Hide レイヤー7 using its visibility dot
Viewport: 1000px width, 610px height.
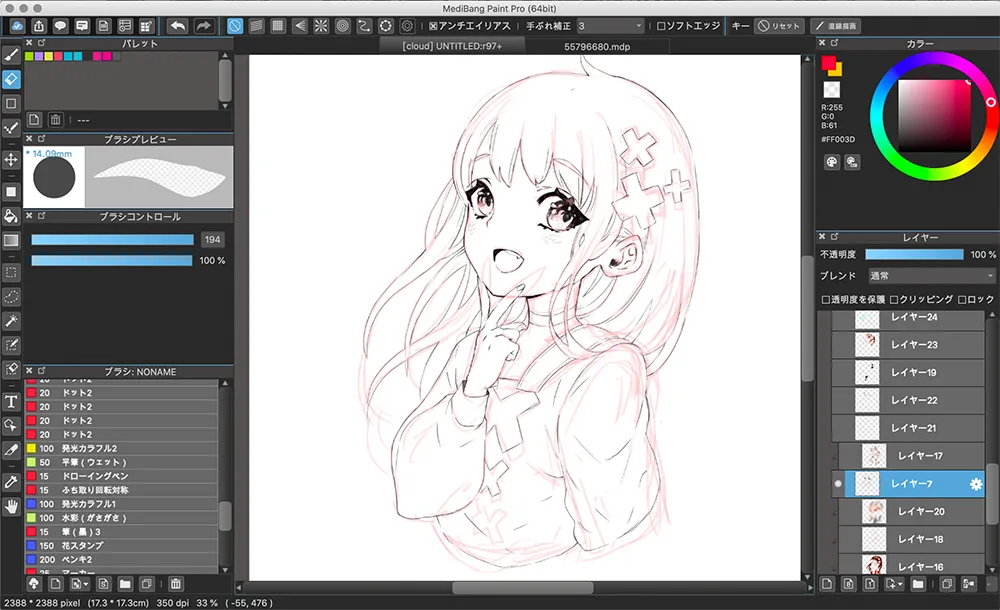click(x=837, y=484)
